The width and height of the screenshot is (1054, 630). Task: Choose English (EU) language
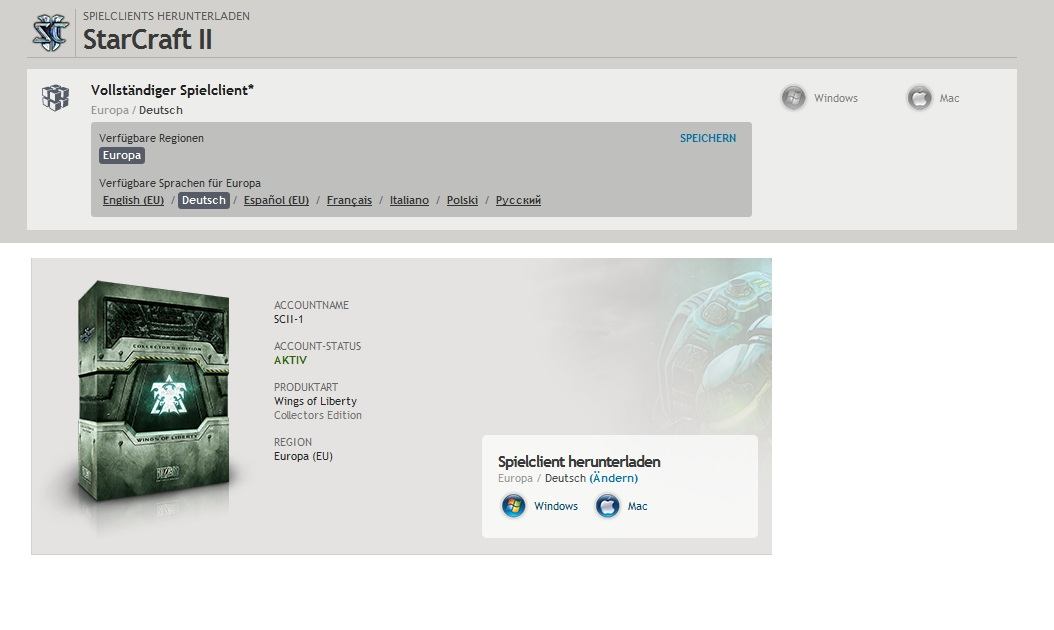click(x=133, y=200)
